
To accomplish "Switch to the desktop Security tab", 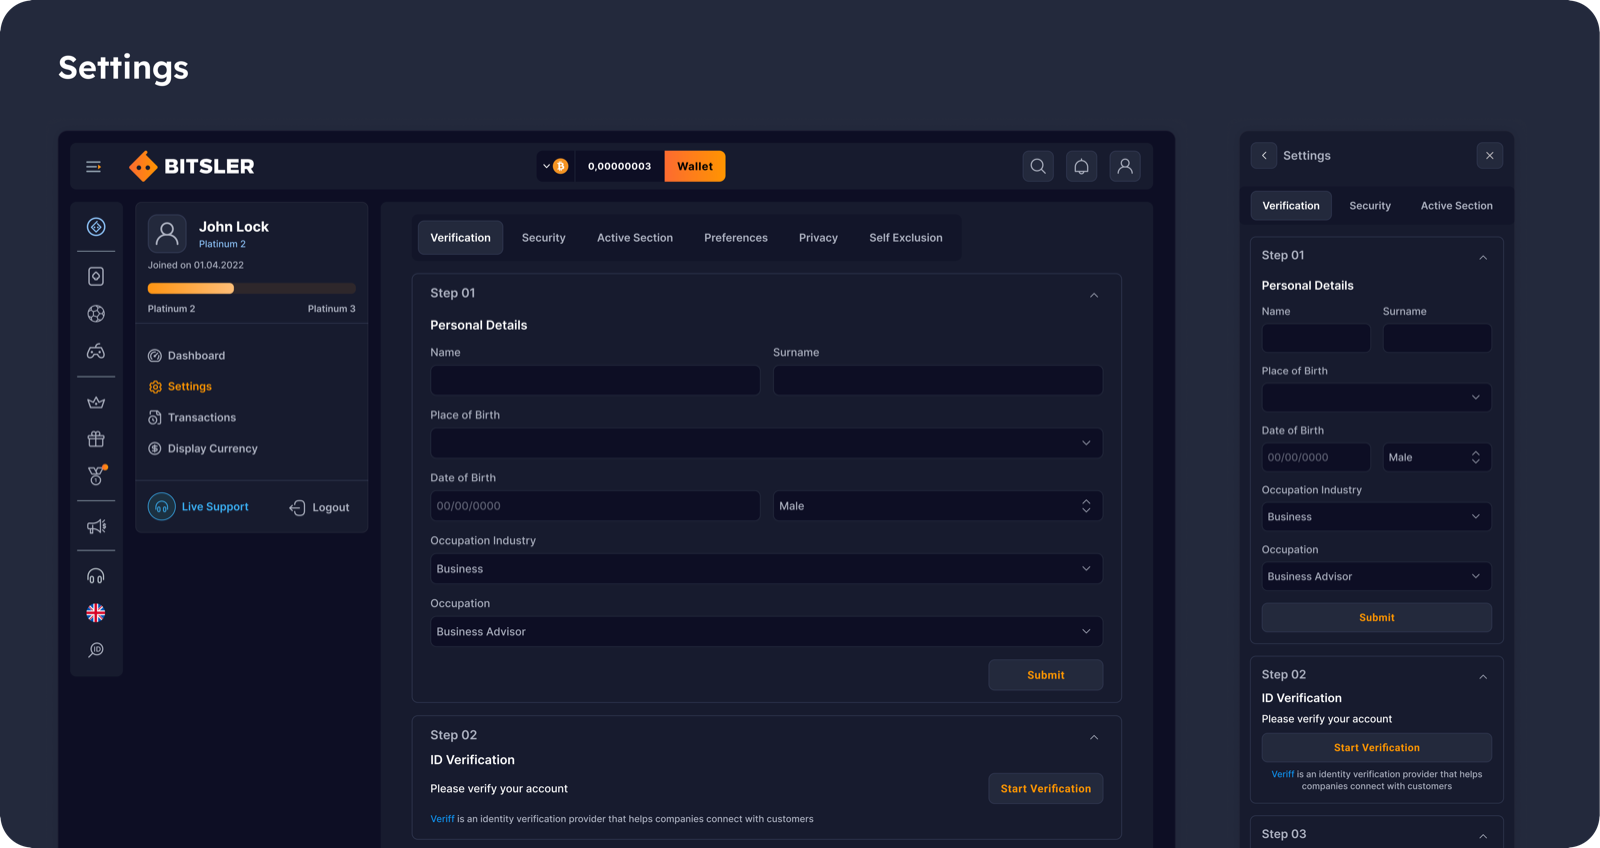I will tap(544, 238).
